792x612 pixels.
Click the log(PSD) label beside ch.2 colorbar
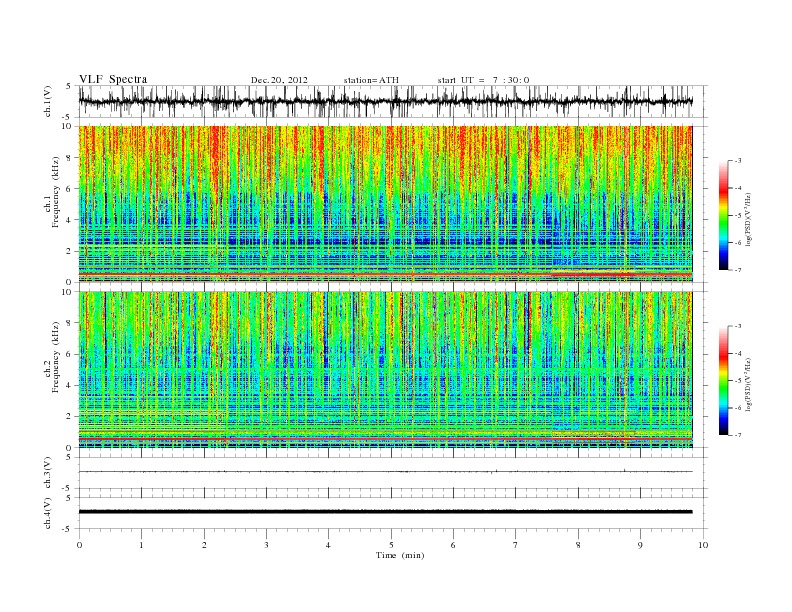(750, 383)
